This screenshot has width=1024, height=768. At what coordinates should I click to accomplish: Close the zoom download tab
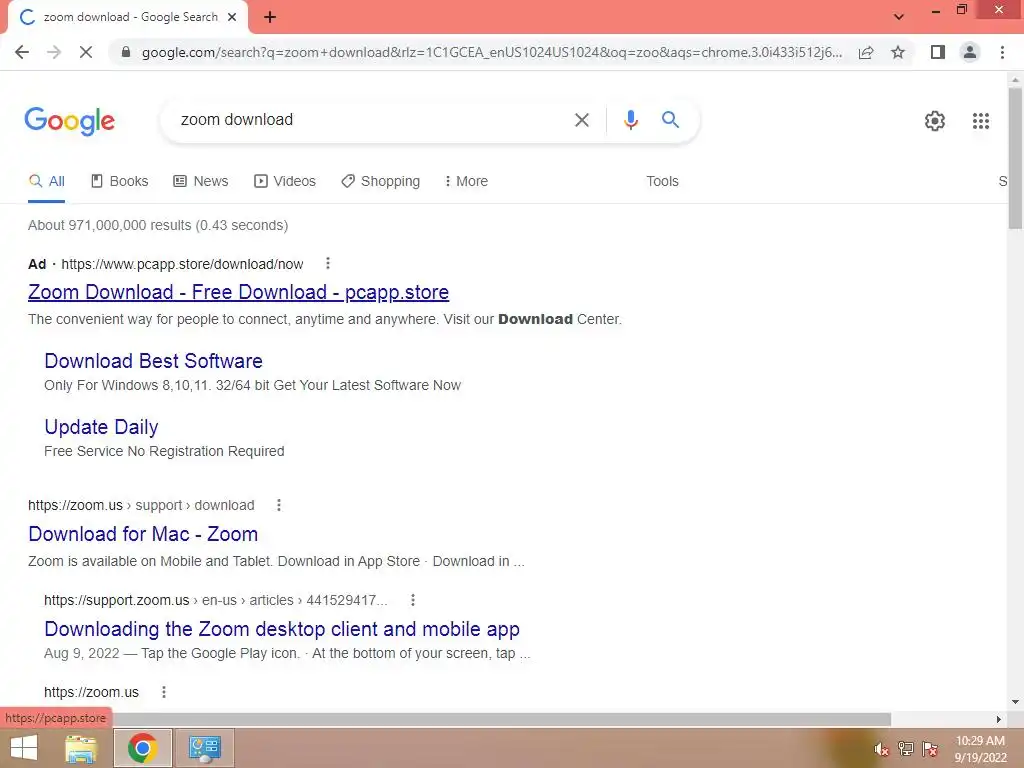point(232,17)
